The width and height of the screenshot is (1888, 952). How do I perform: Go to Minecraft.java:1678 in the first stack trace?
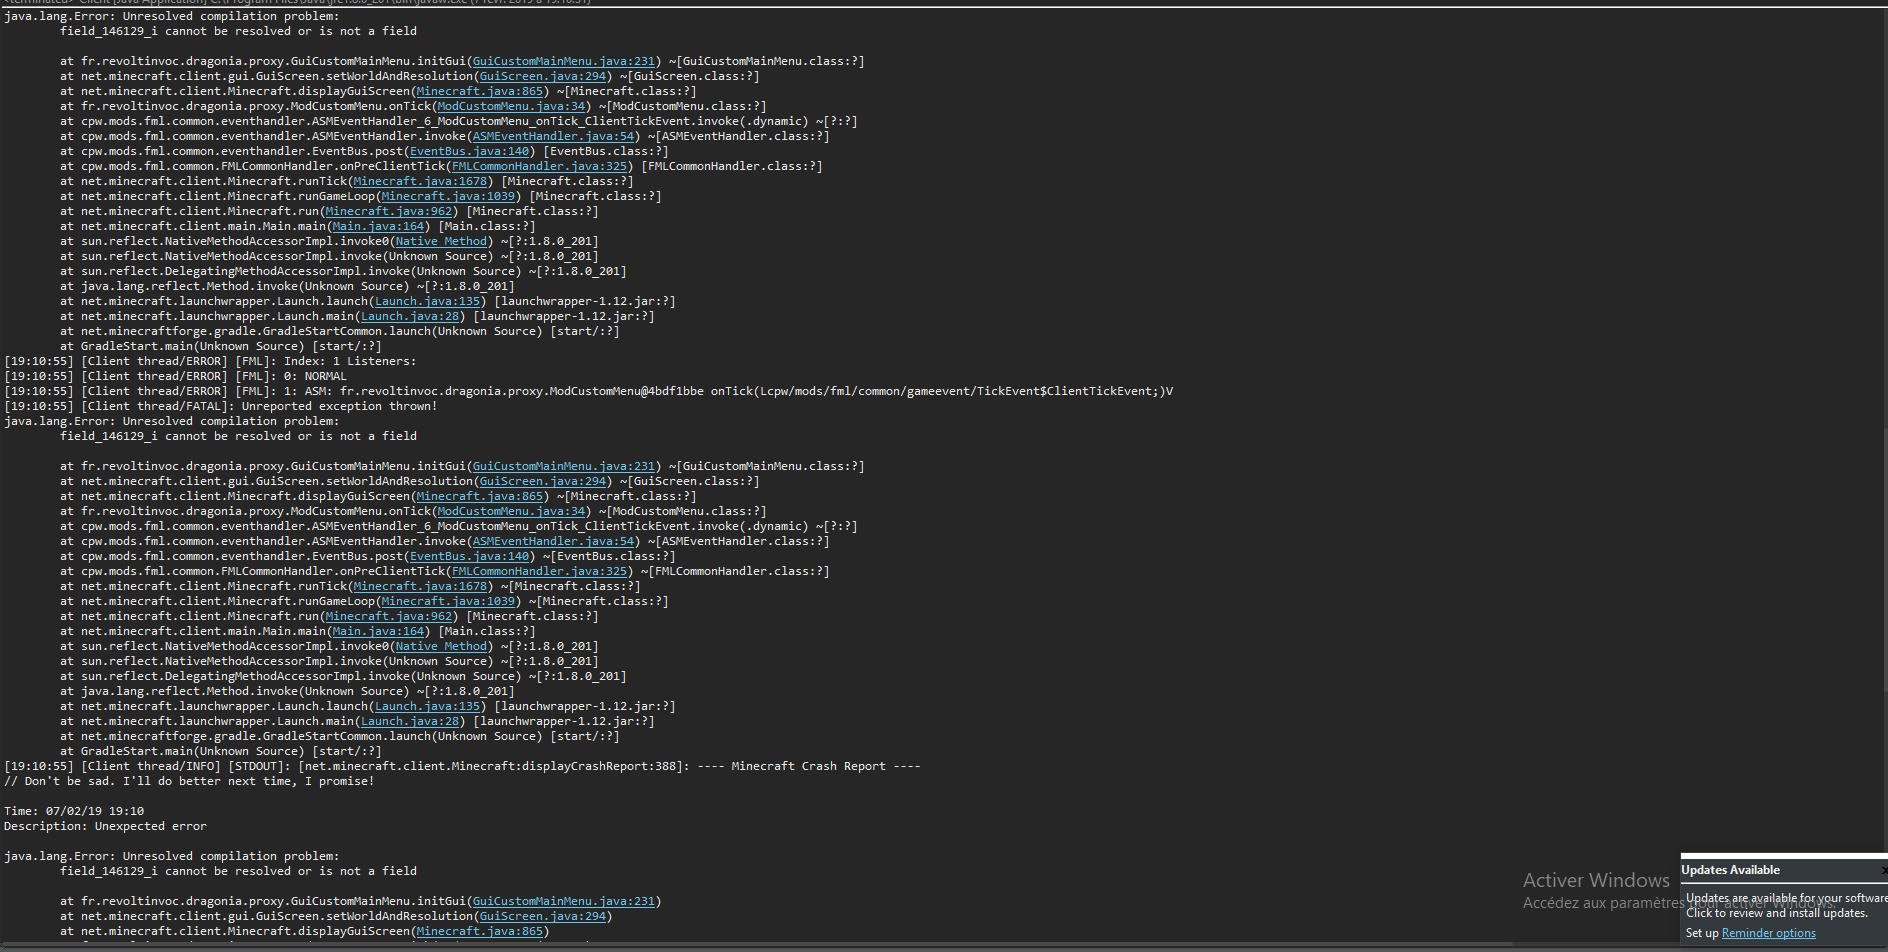420,181
